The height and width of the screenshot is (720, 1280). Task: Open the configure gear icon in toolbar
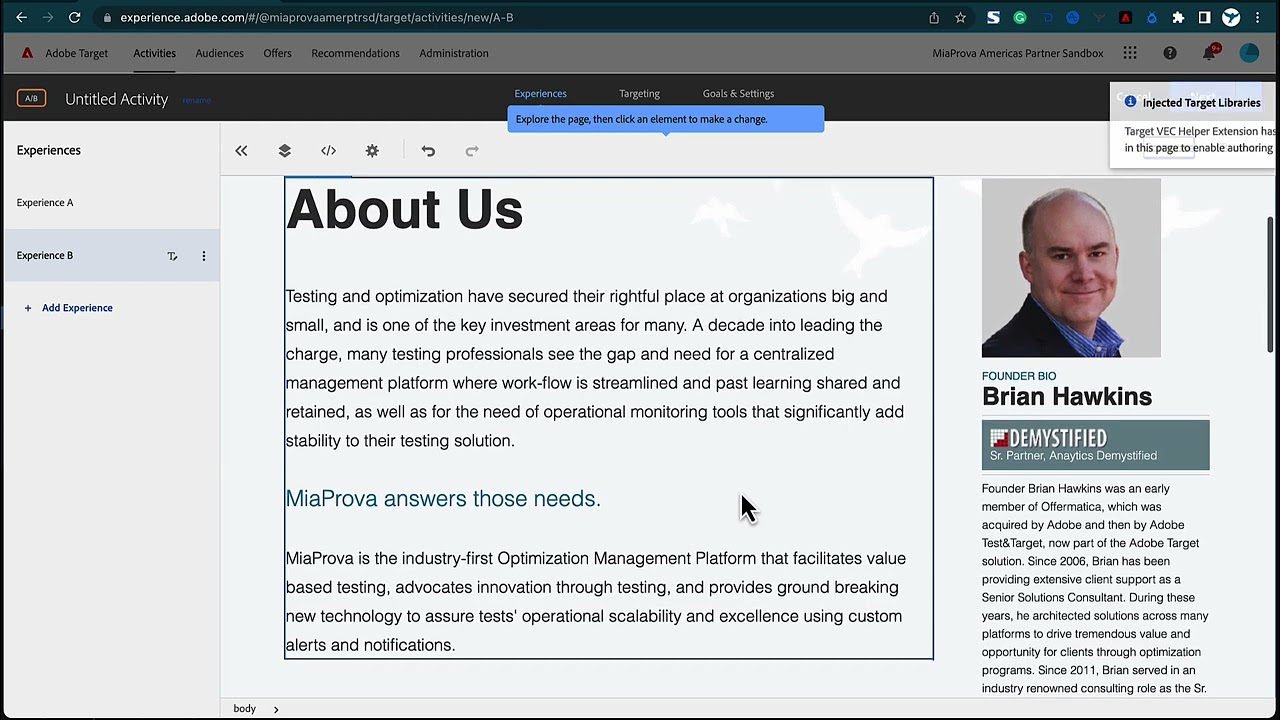click(372, 151)
